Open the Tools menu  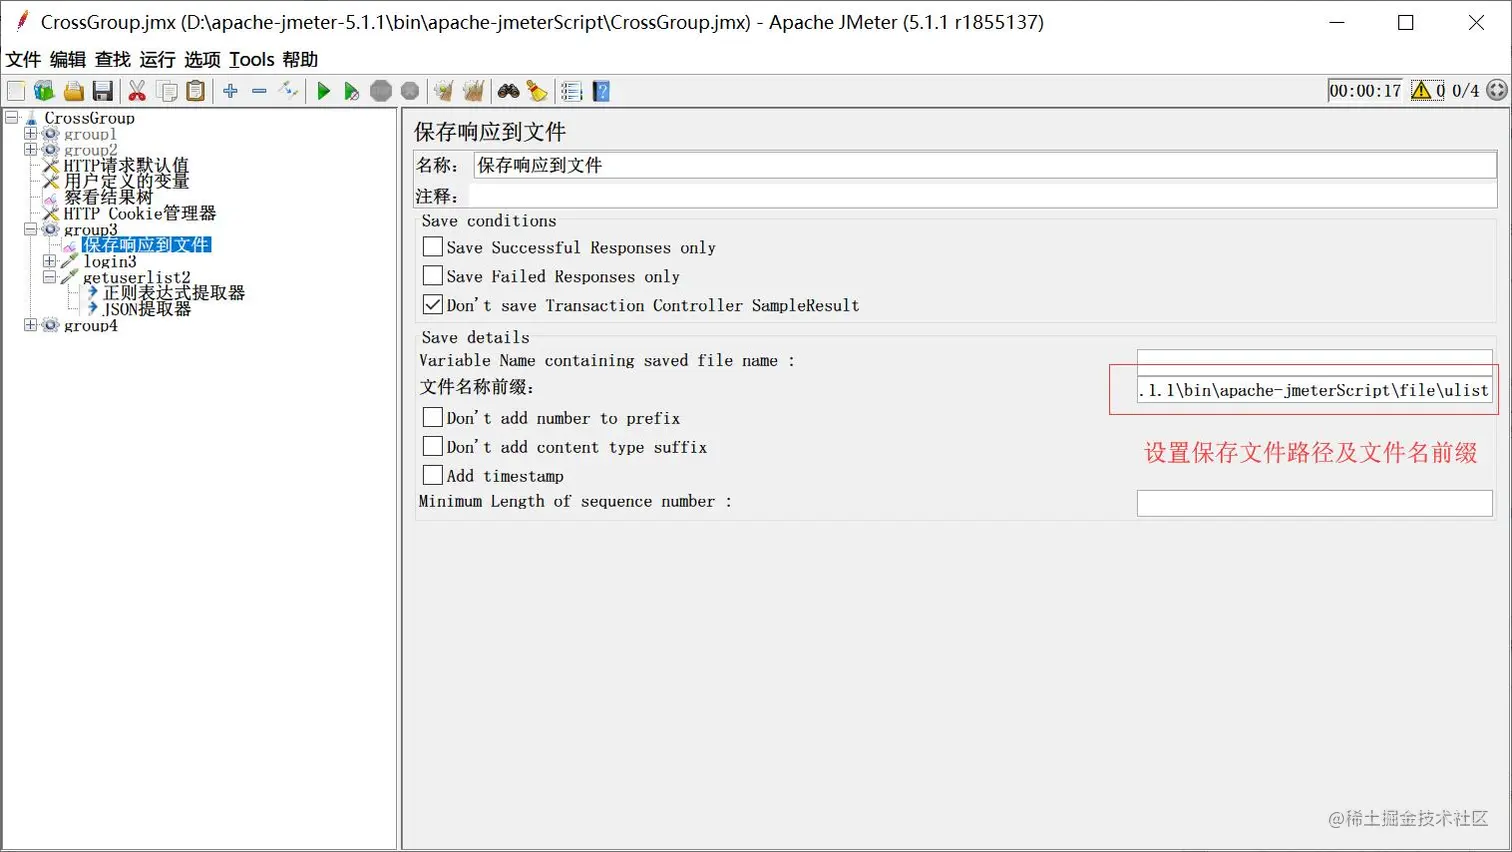251,59
